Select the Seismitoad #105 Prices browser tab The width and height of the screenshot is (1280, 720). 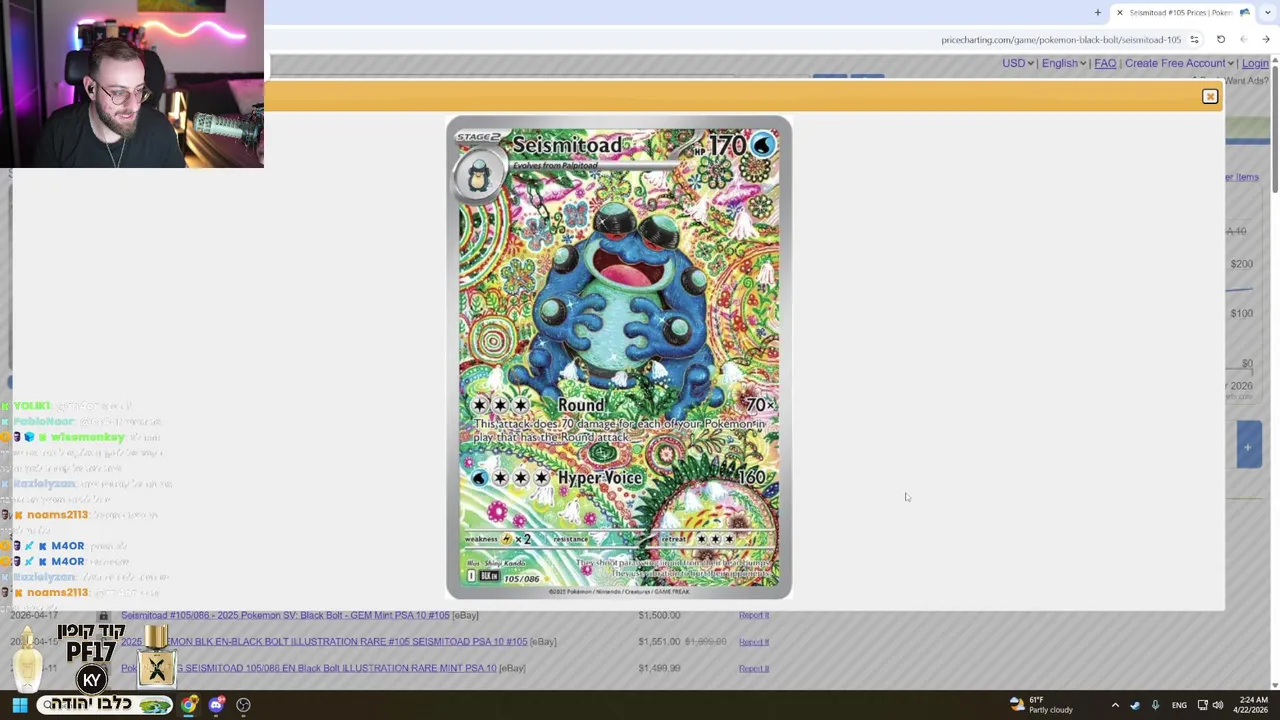[1180, 12]
